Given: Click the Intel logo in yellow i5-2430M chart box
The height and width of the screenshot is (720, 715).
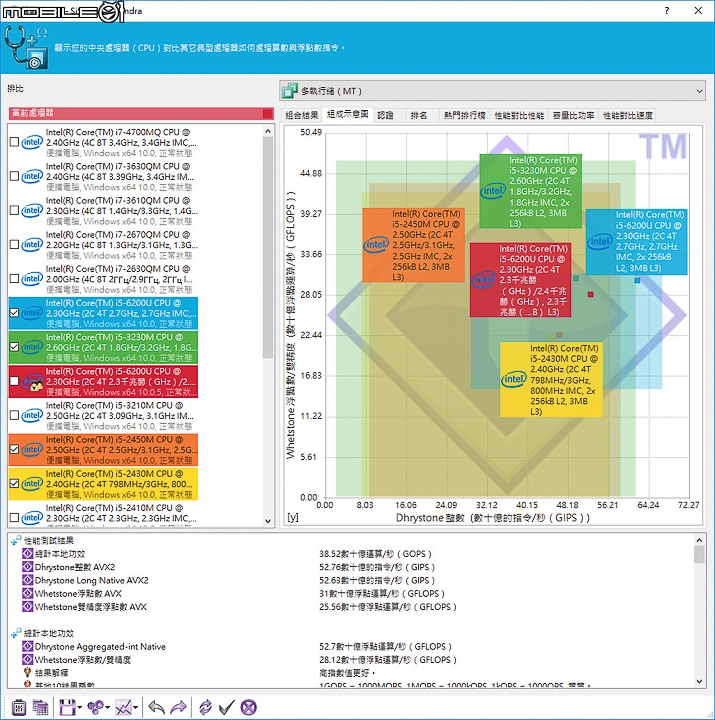Looking at the screenshot, I should pyautogui.click(x=514, y=379).
